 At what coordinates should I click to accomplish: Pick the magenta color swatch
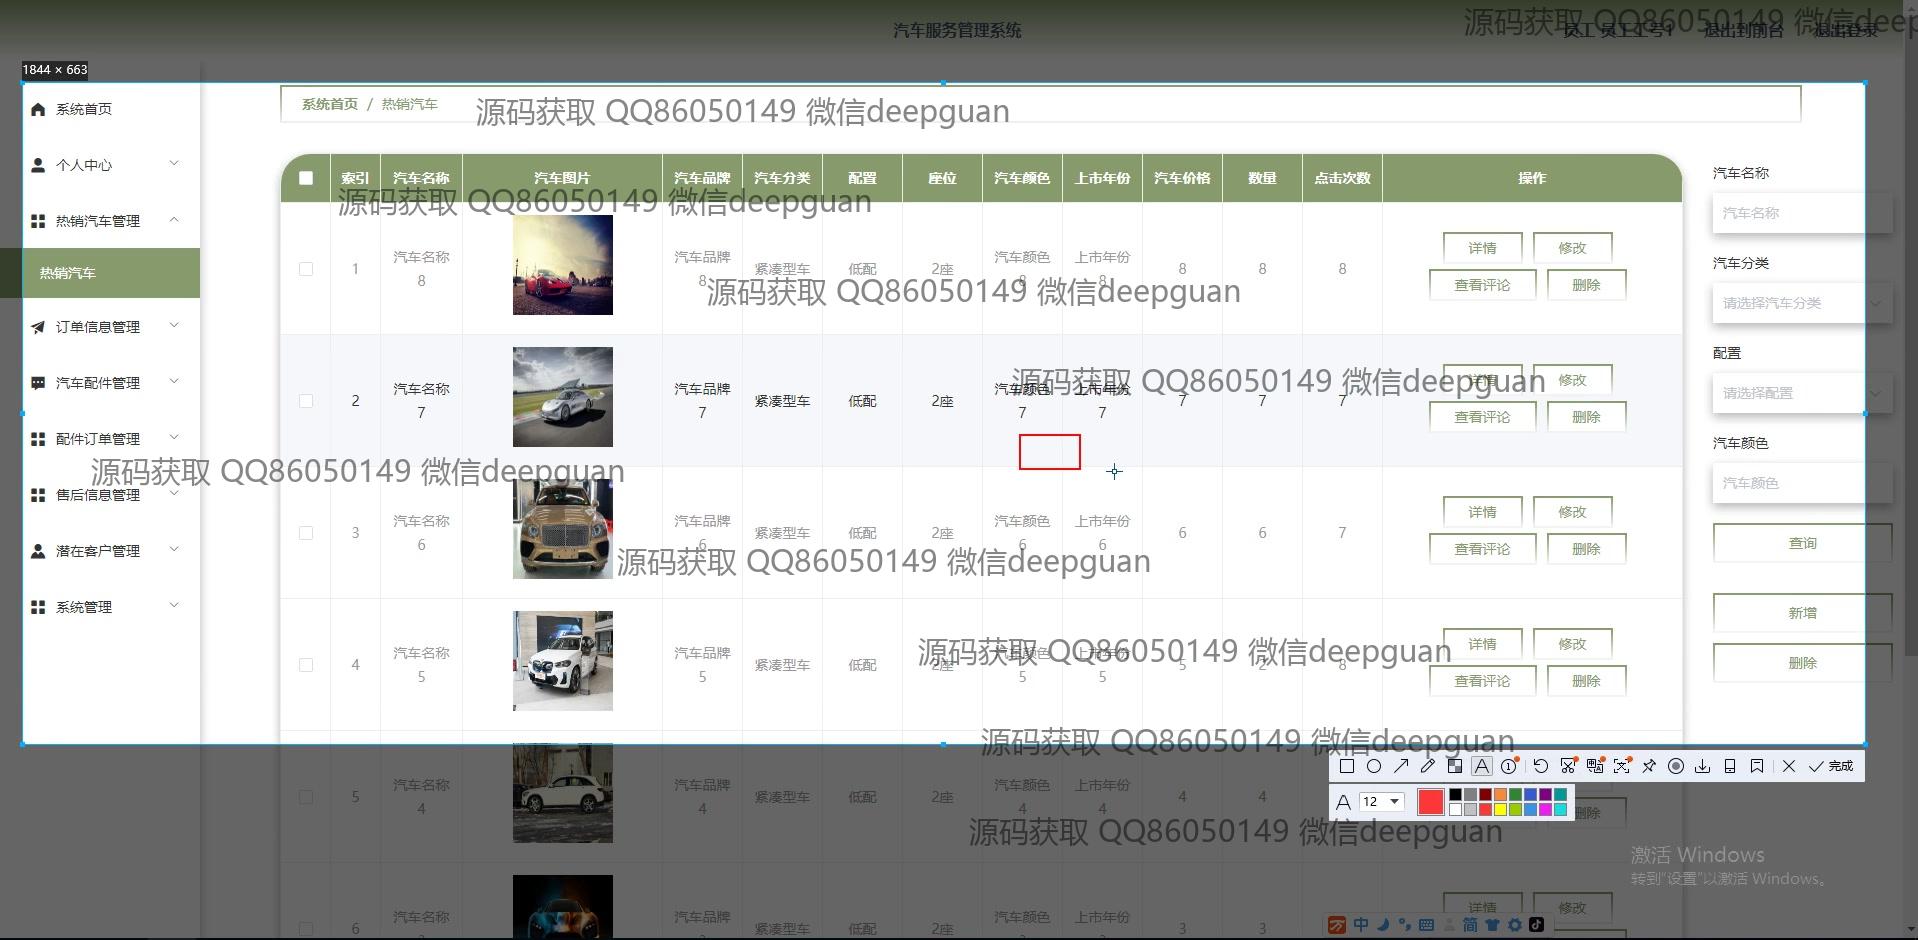pos(1545,809)
